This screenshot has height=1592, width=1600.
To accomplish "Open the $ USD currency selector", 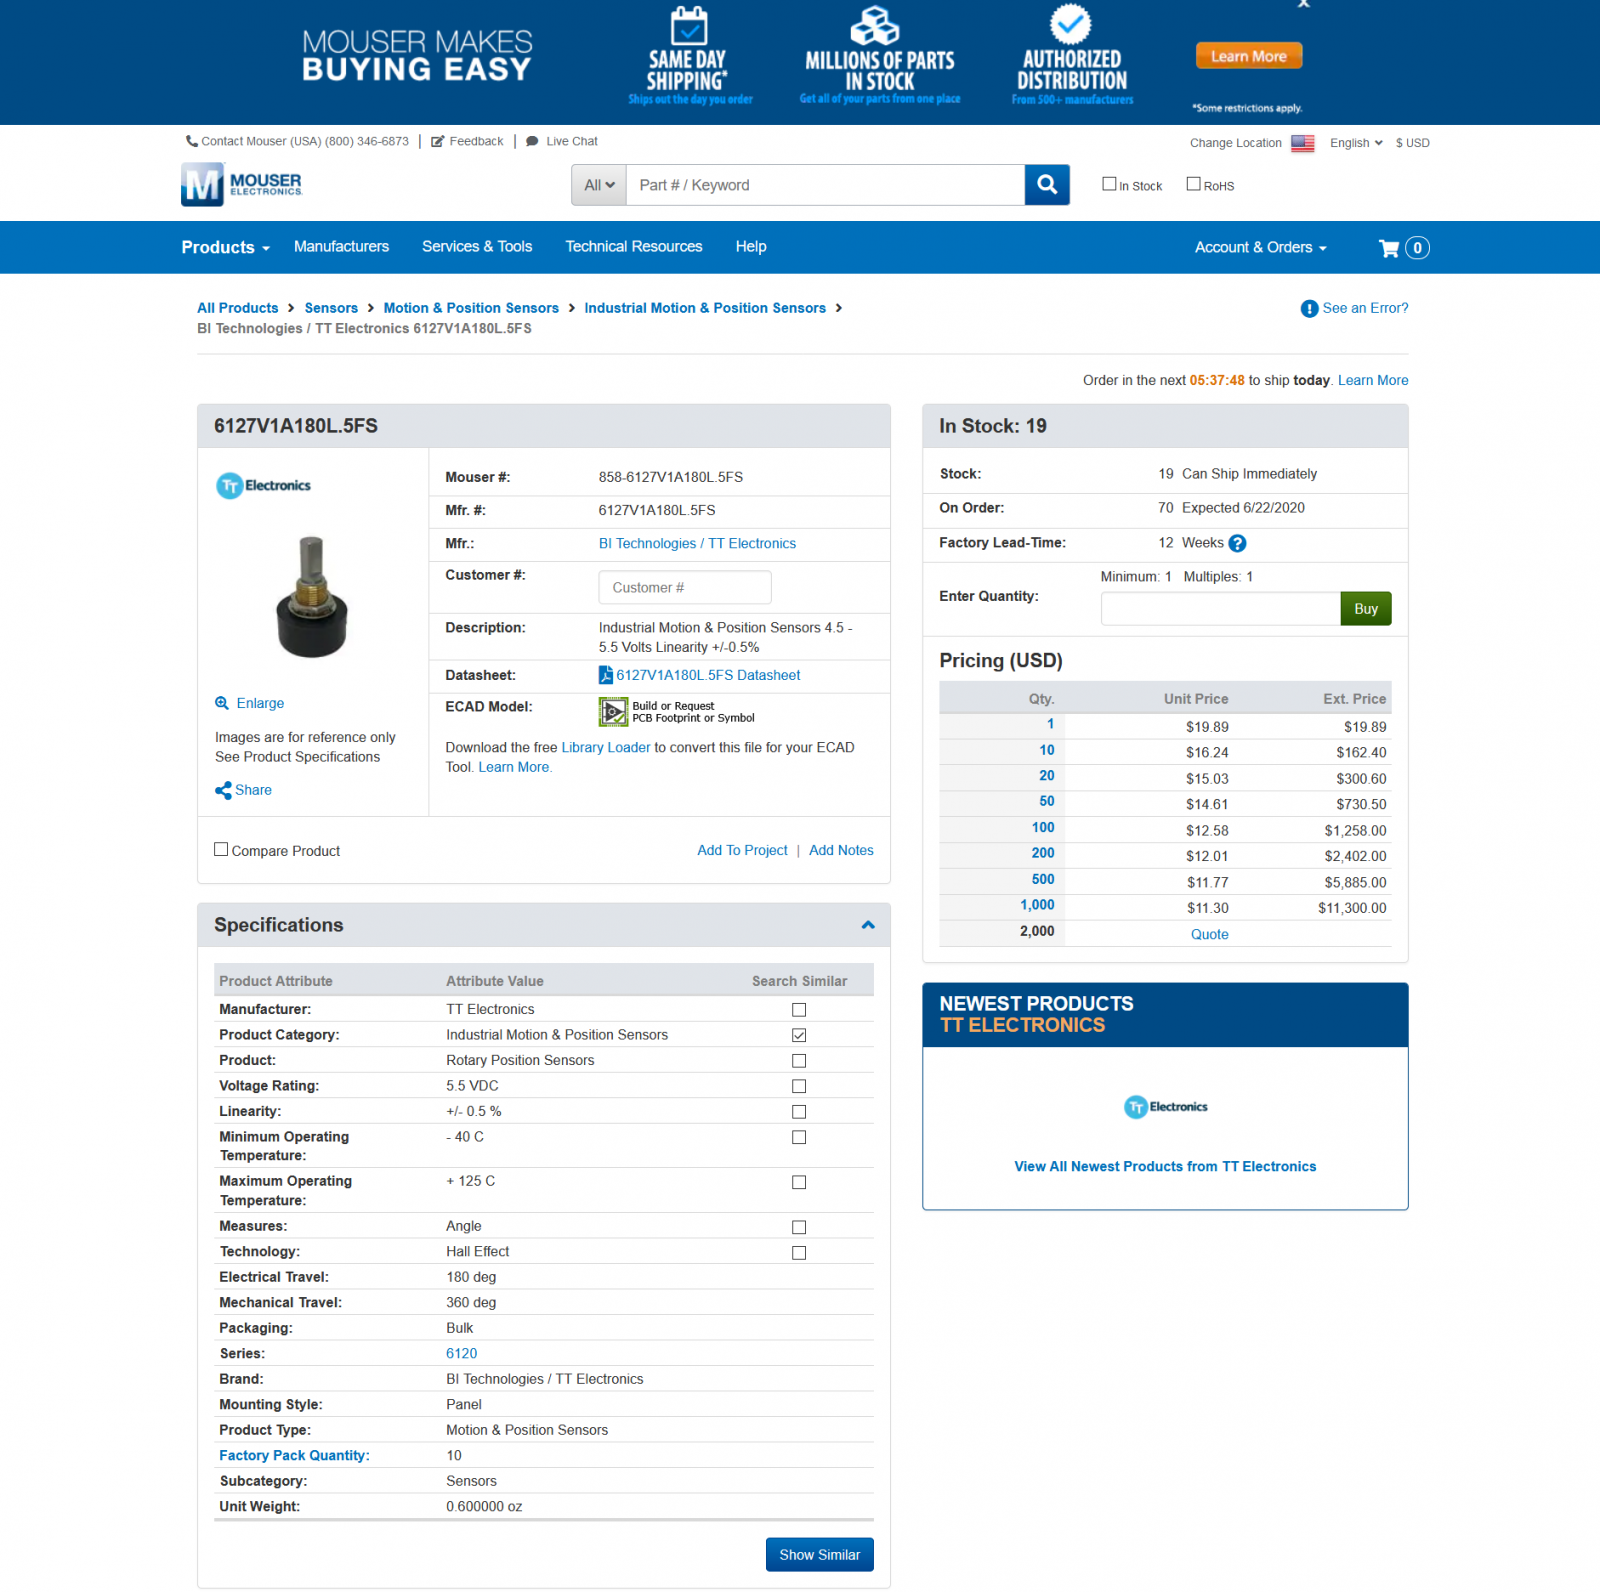I will (x=1413, y=143).
